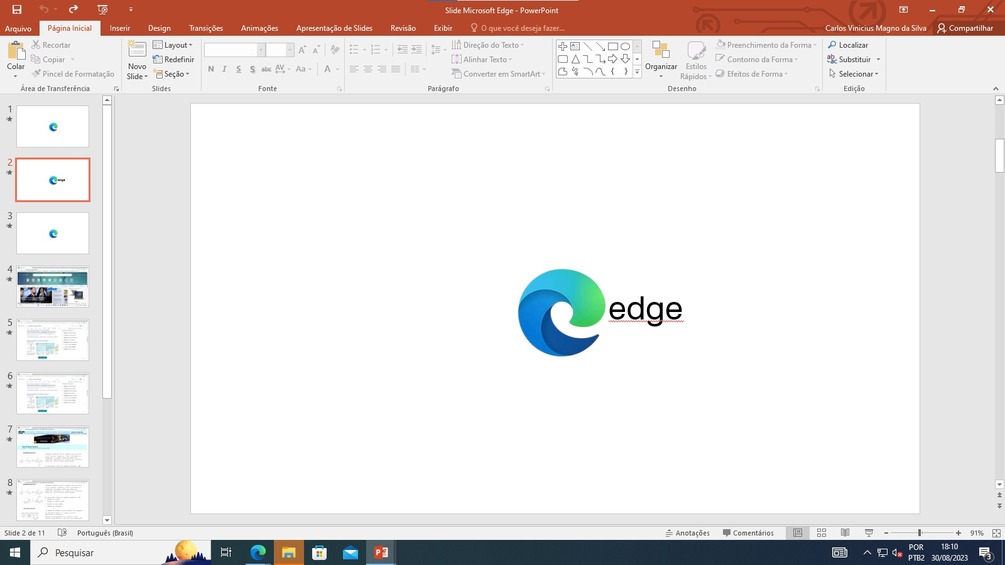Start slideshow from status bar icon
The width and height of the screenshot is (1005, 565).
point(868,533)
